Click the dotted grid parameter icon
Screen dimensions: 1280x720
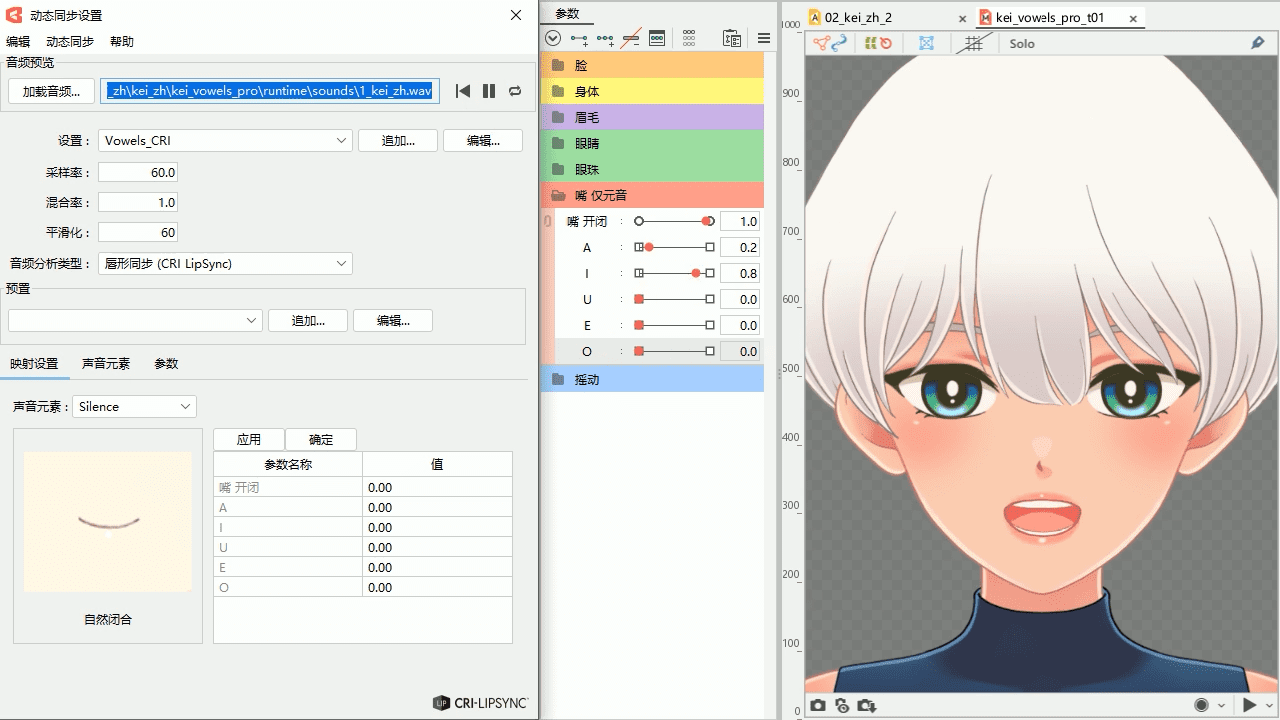[689, 39]
